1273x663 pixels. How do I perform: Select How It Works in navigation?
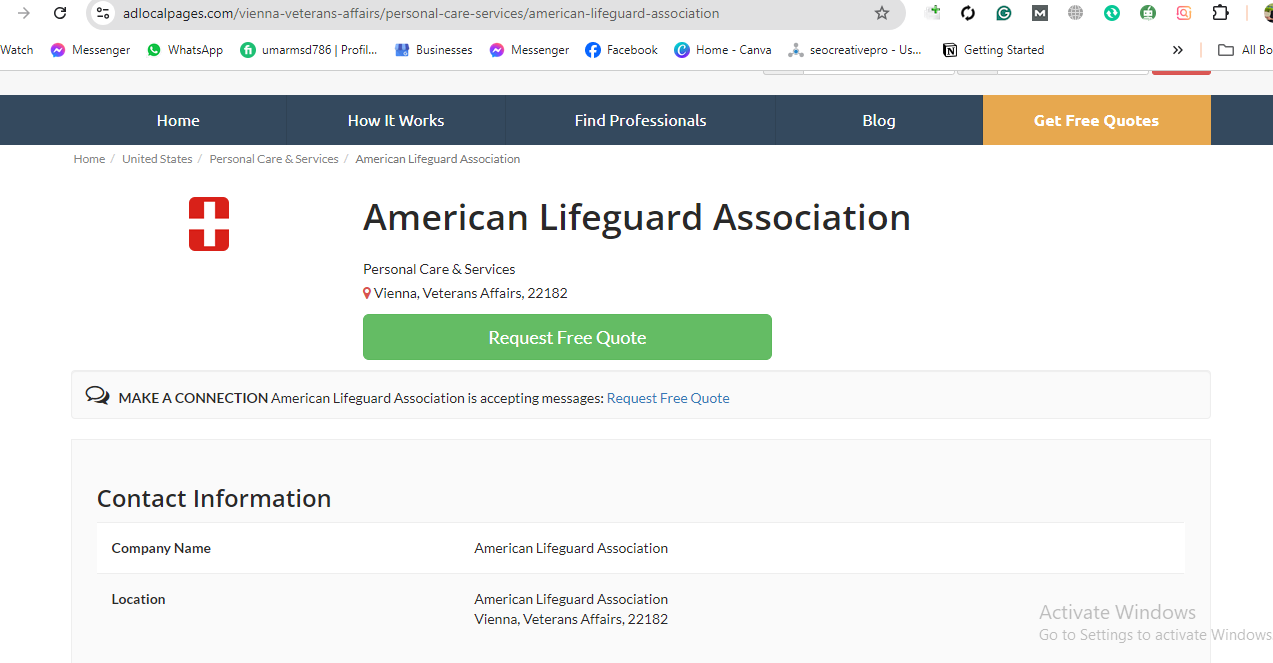[396, 120]
